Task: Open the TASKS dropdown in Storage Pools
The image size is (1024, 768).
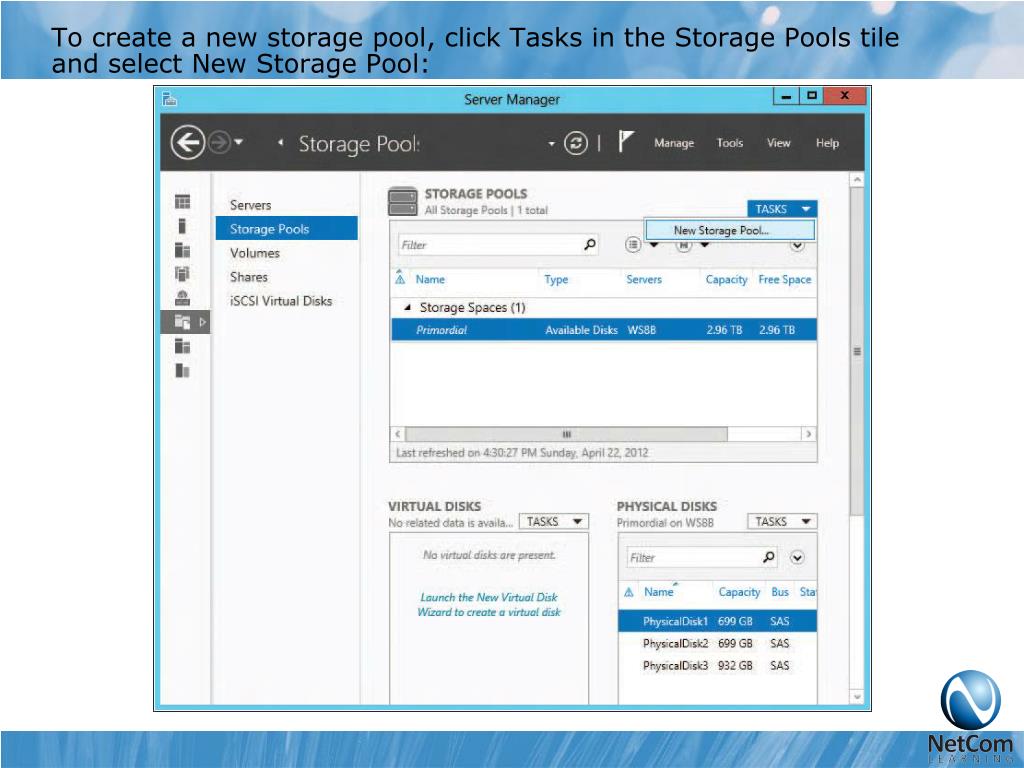Action: pos(782,209)
